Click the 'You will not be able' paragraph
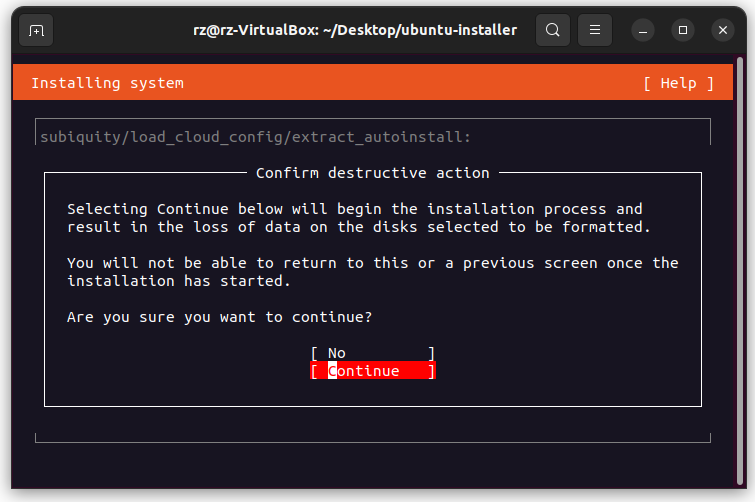 pos(372,263)
